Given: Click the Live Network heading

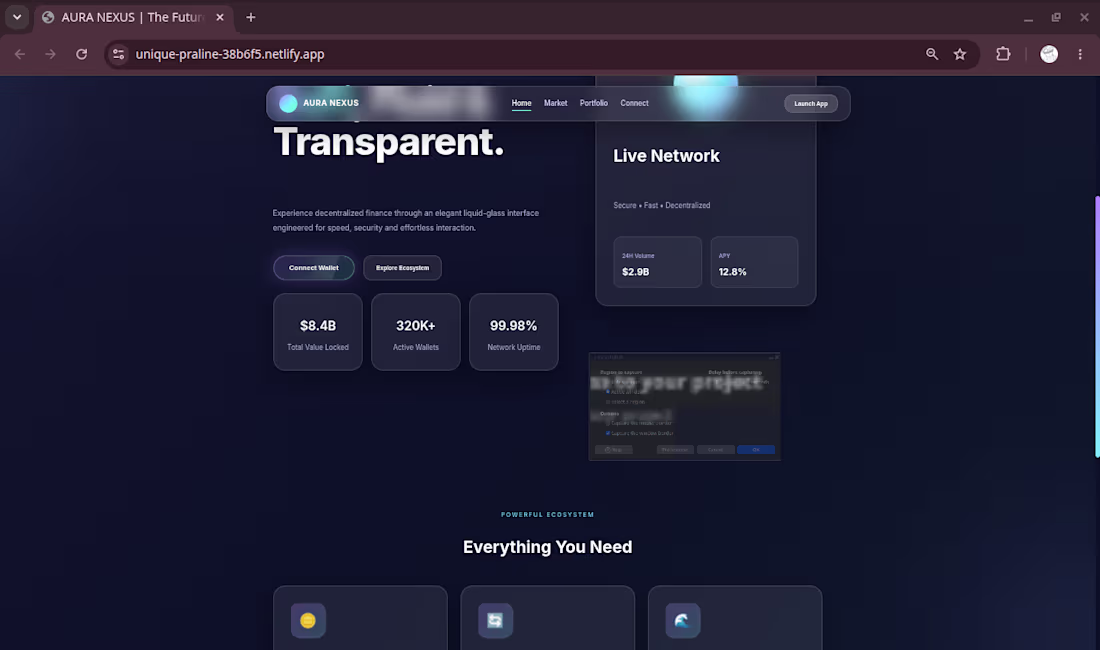Looking at the screenshot, I should pyautogui.click(x=666, y=156).
